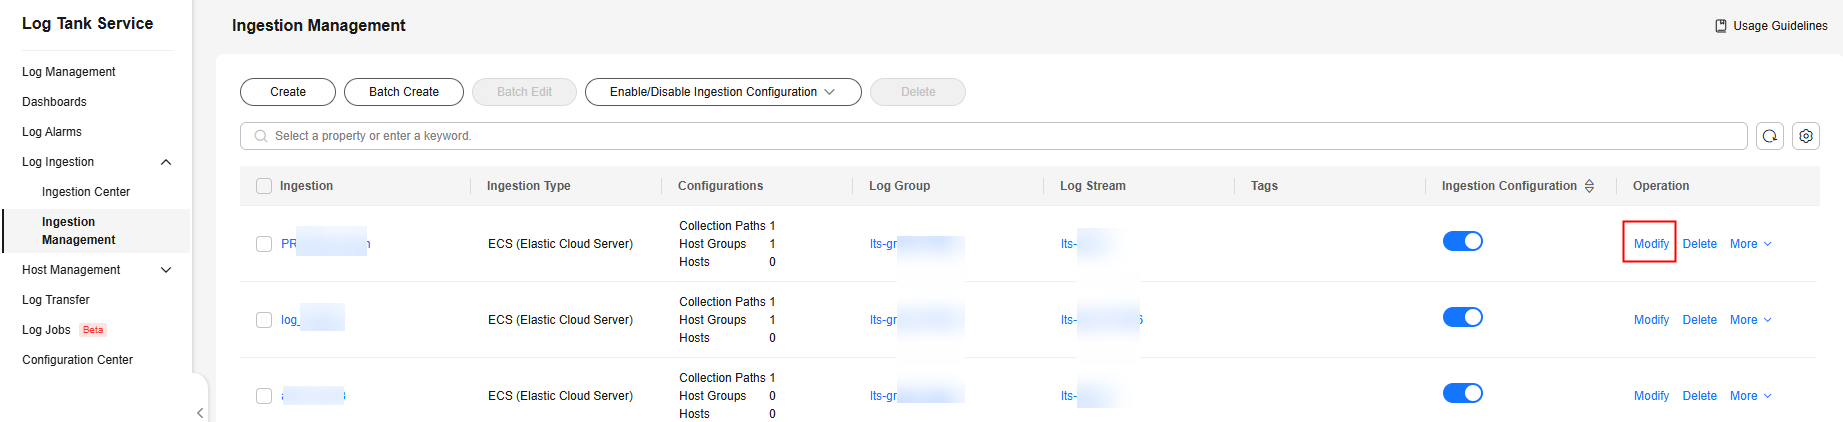
Task: Check the select-all Ingestion header checkbox
Action: [x=264, y=186]
